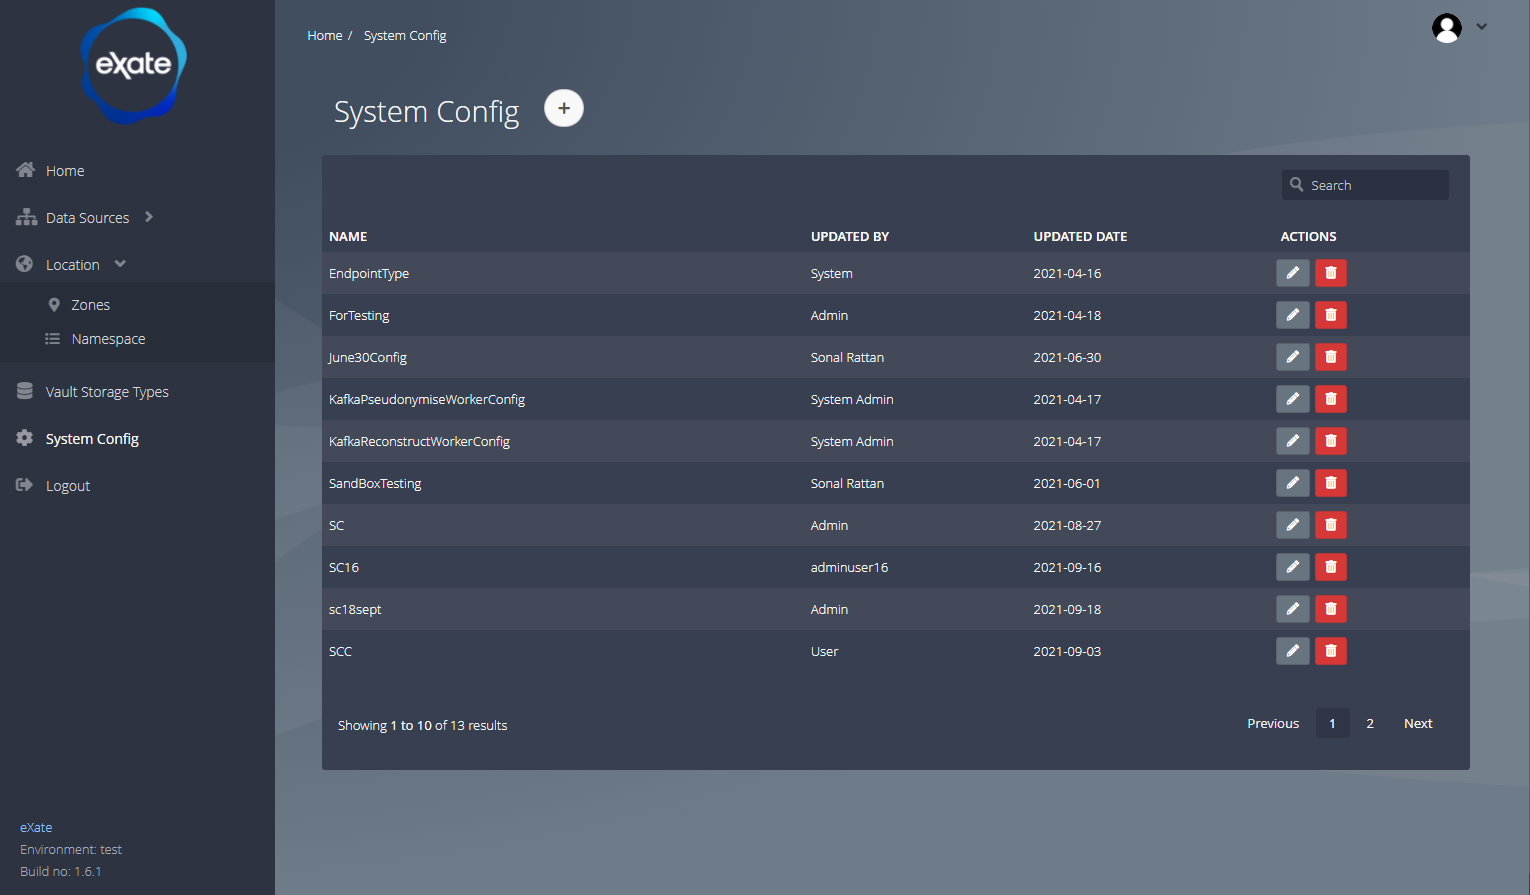Viewport: 1530px width, 895px height.
Task: Open Zones in the sidebar
Action: pyautogui.click(x=90, y=305)
